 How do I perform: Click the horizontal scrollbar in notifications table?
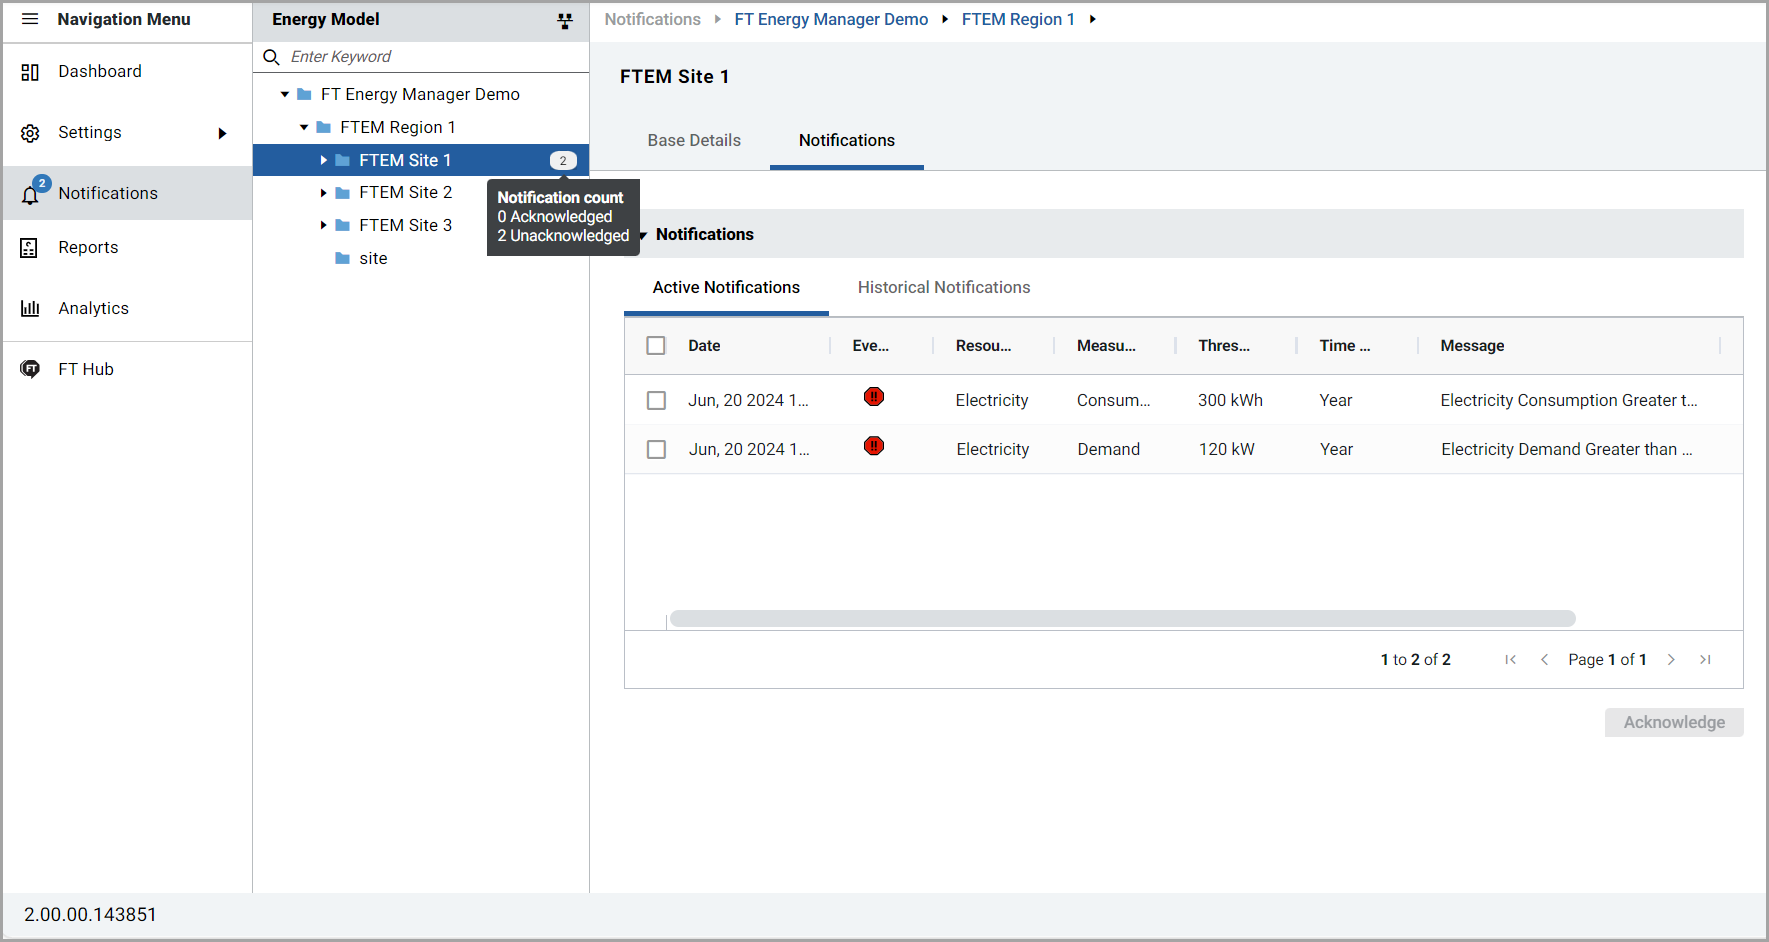click(1122, 619)
